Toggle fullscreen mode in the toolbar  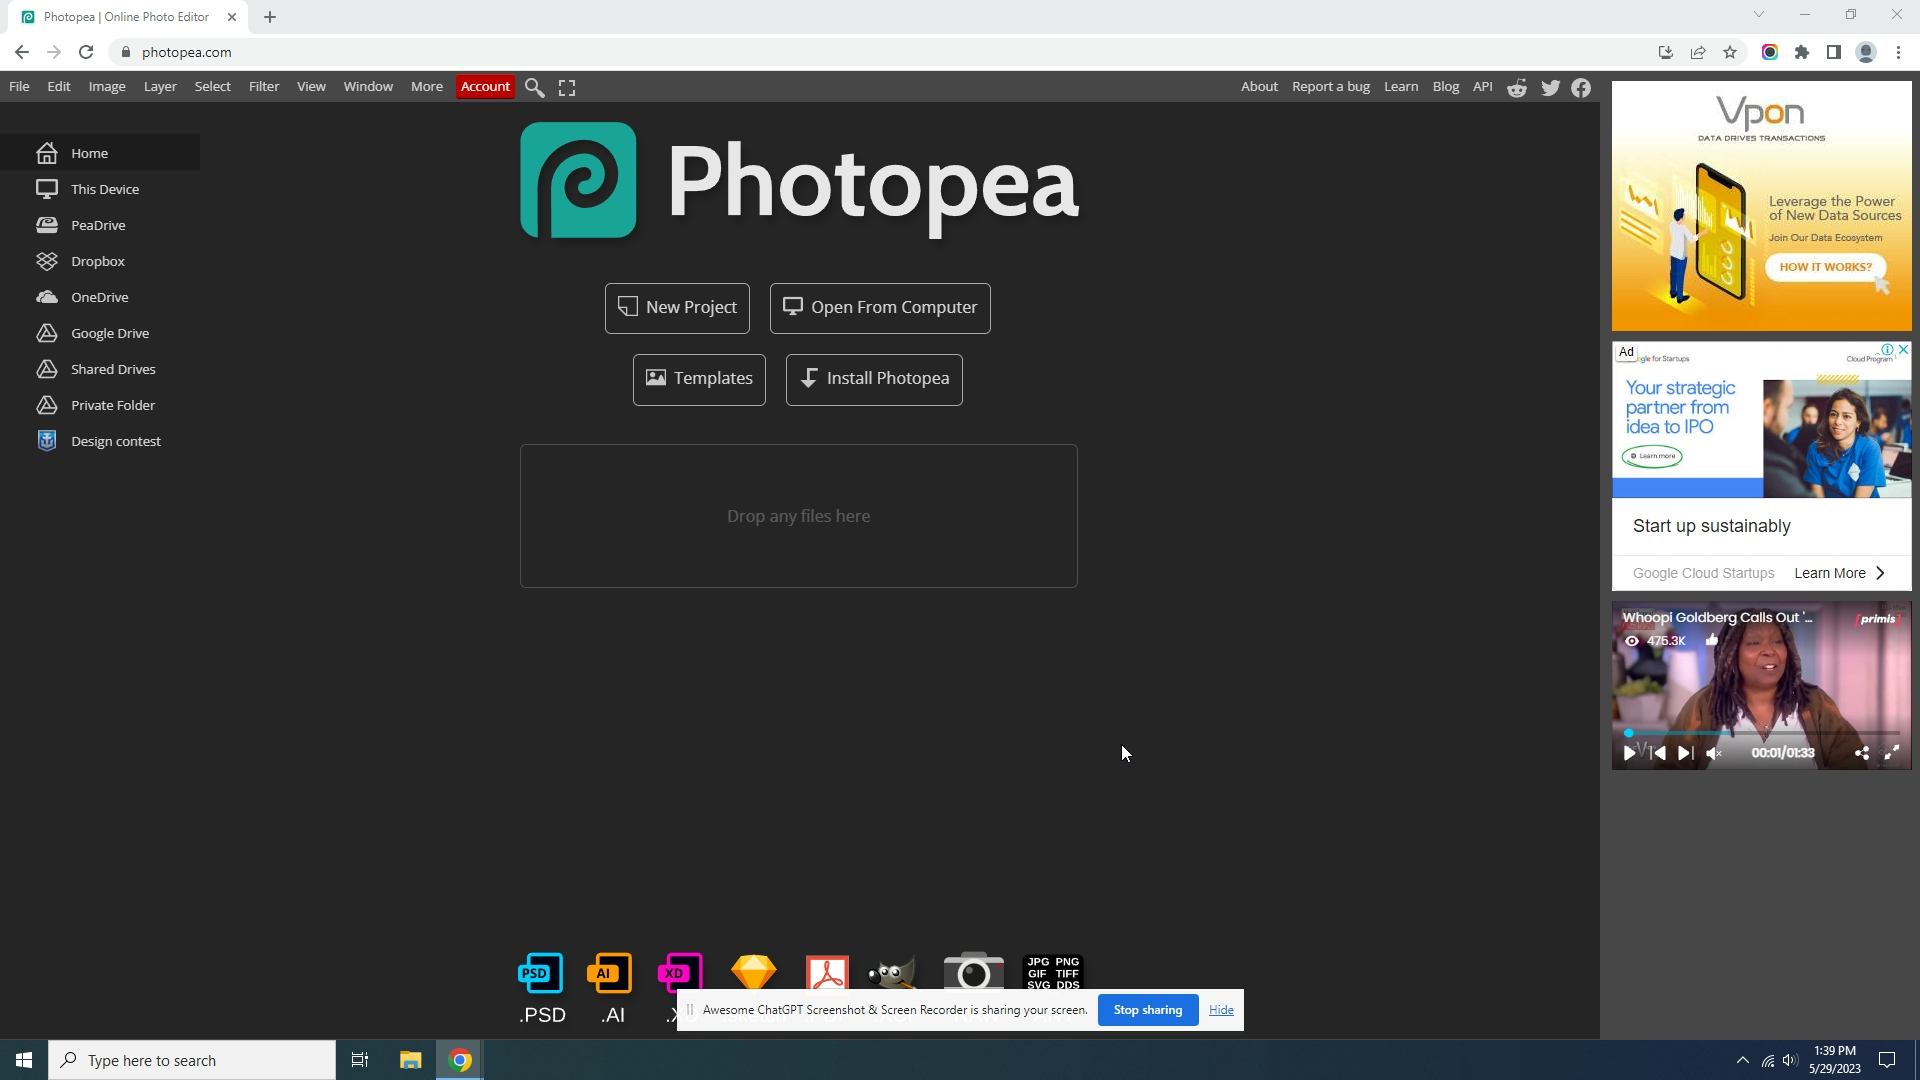[566, 87]
